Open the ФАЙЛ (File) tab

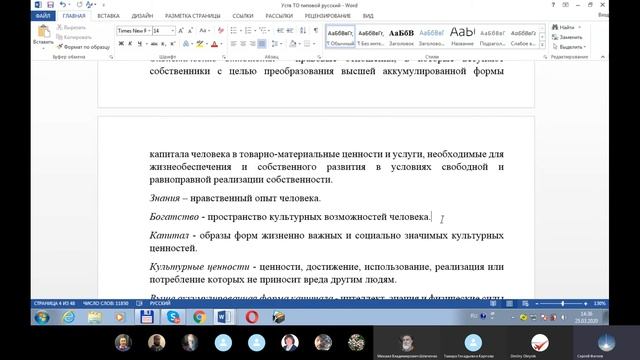click(x=43, y=16)
